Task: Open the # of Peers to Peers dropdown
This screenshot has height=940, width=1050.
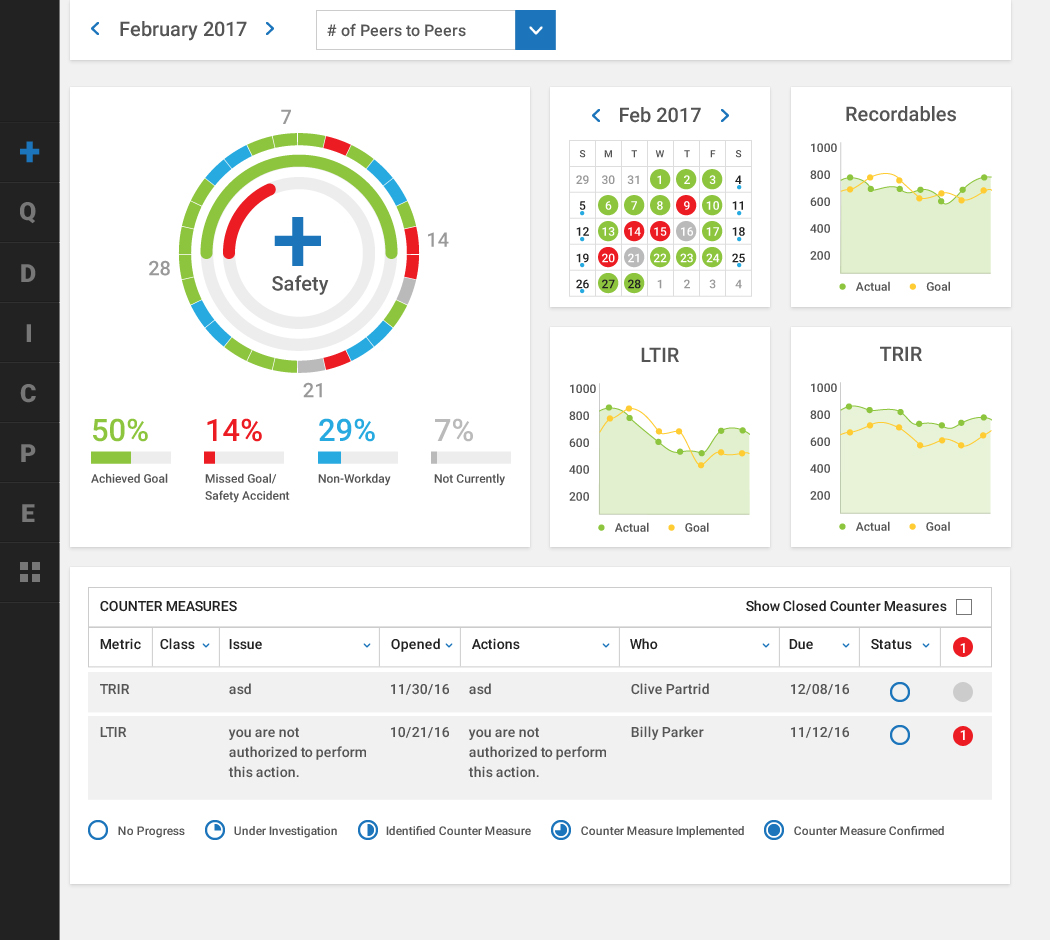Action: click(535, 30)
